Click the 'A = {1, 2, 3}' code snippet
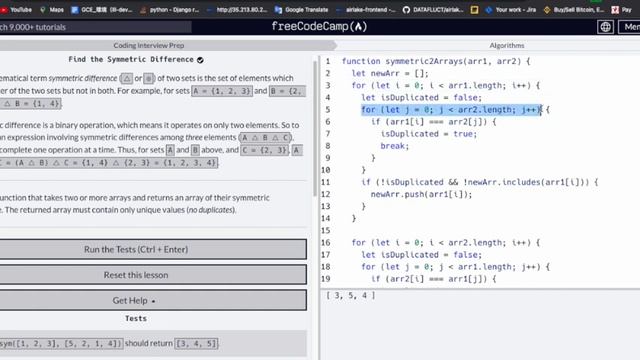Viewport: 640px width, 360px height. [222, 91]
